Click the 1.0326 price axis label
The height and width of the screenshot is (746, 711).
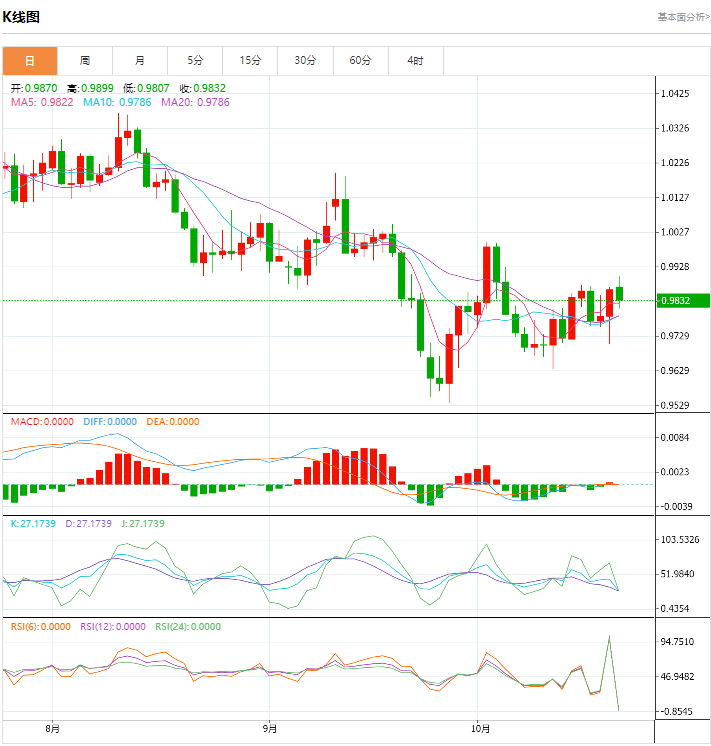[x=675, y=128]
